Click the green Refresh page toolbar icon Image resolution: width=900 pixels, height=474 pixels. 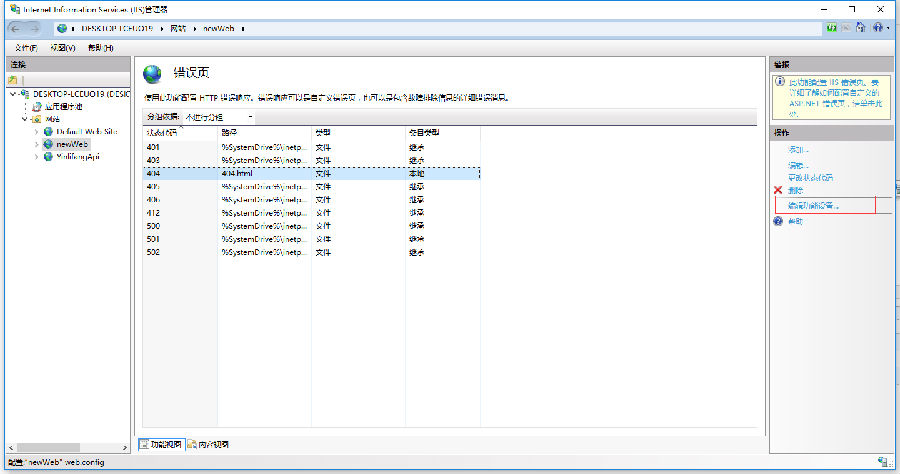tap(831, 28)
